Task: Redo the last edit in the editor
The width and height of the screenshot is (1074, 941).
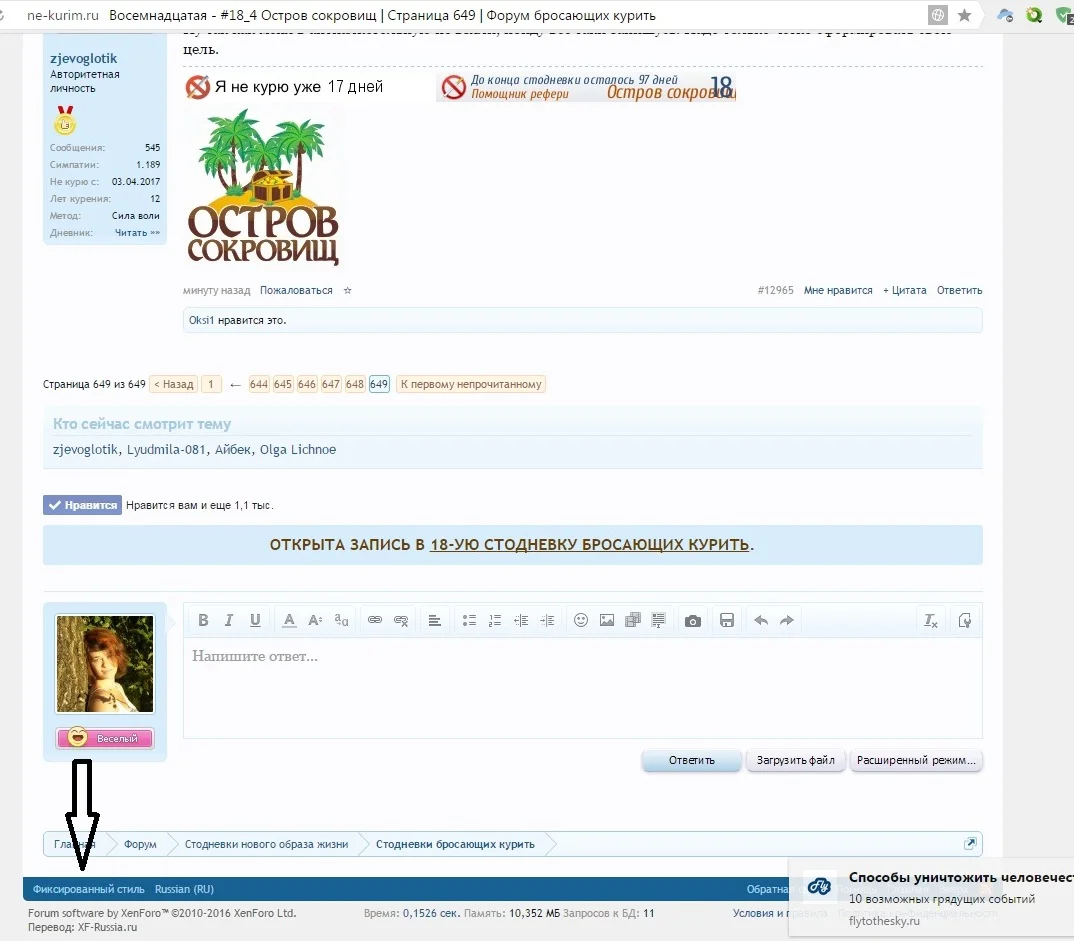Action: click(x=786, y=620)
